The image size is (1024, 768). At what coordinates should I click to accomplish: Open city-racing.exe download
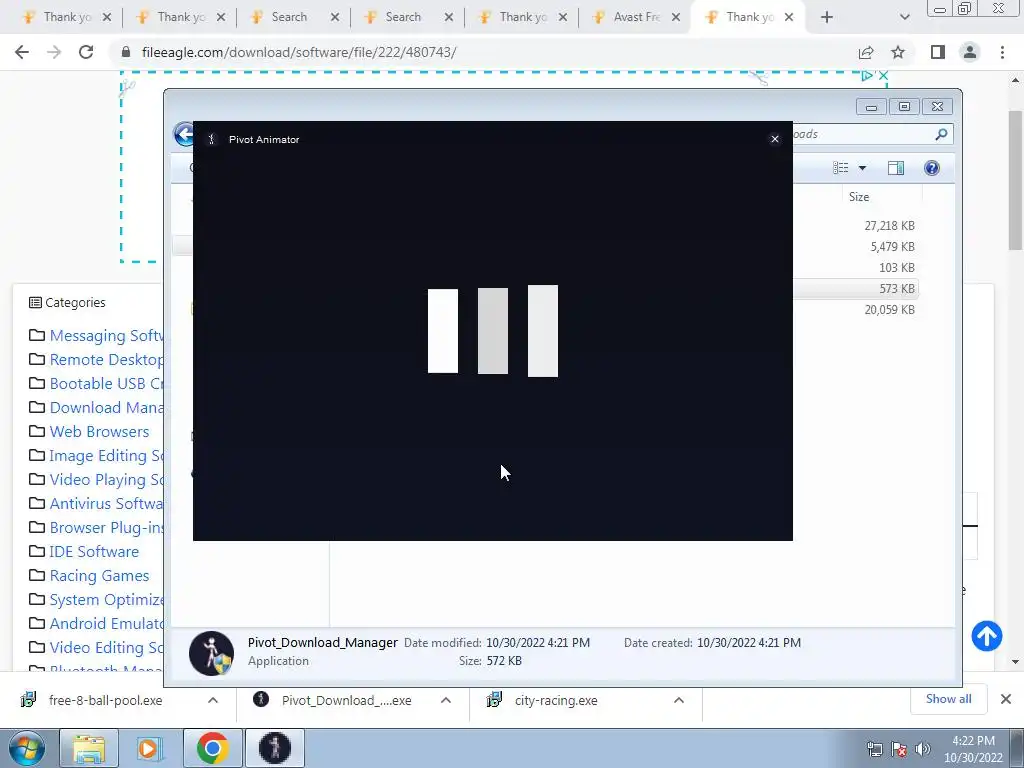(556, 700)
